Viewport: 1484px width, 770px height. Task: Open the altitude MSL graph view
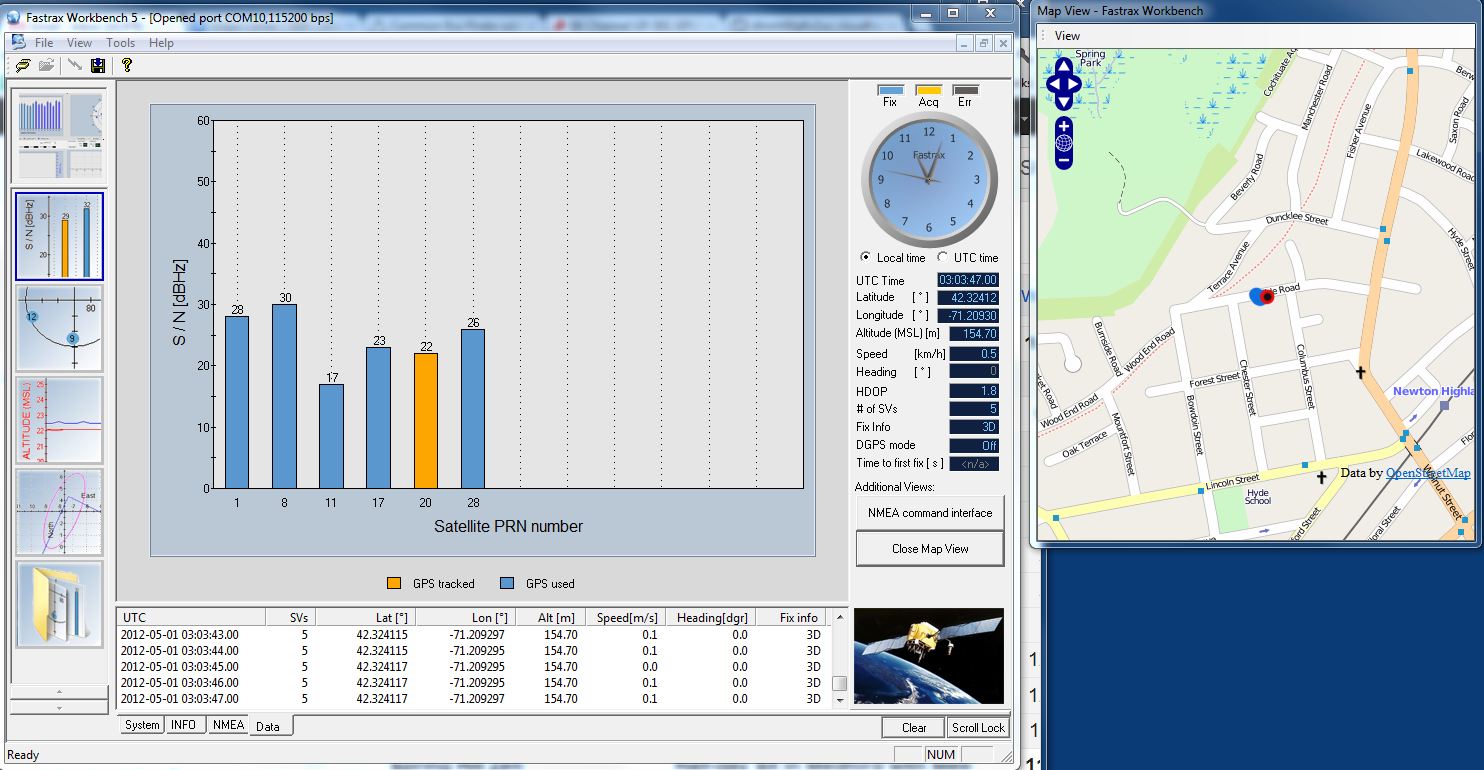point(59,421)
